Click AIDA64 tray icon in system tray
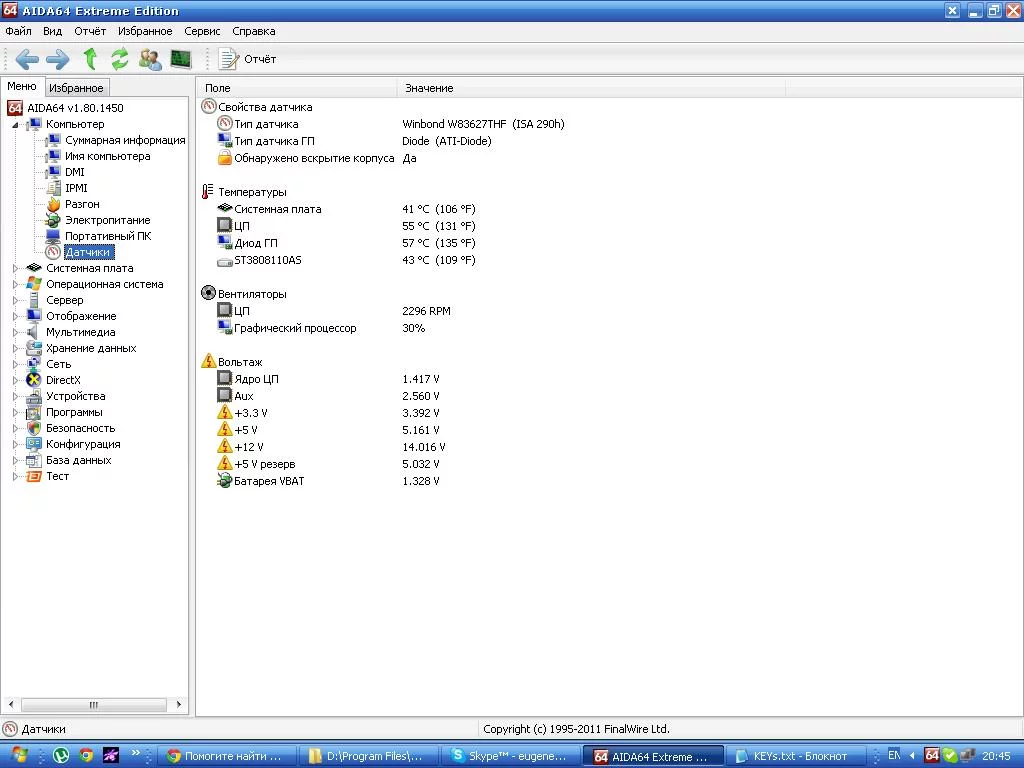 click(x=932, y=755)
